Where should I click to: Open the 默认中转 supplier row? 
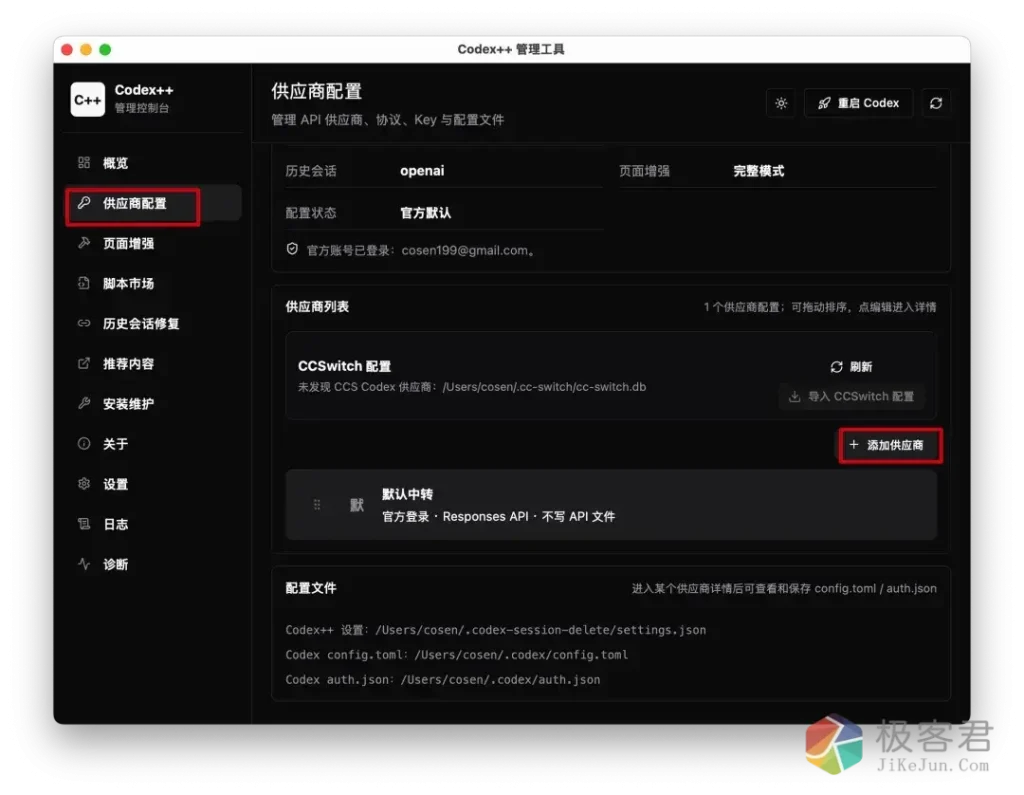pyautogui.click(x=611, y=505)
